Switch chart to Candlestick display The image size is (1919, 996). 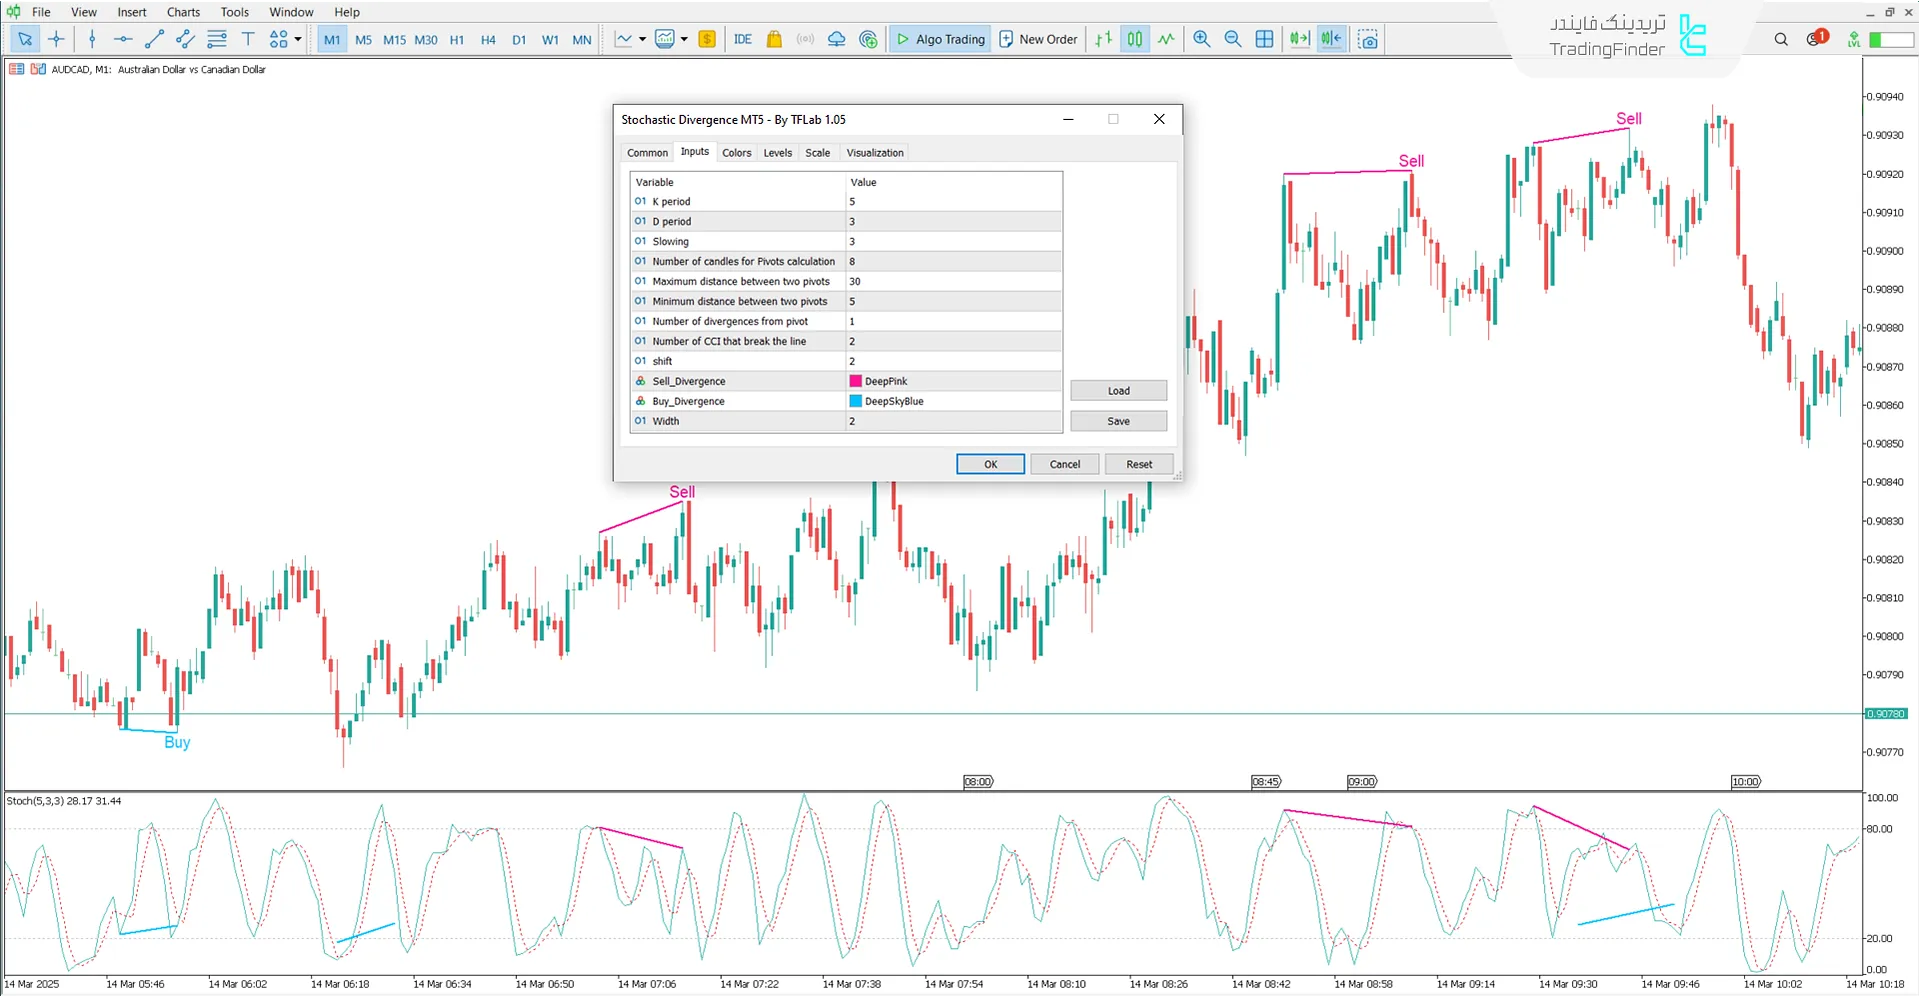click(1134, 39)
